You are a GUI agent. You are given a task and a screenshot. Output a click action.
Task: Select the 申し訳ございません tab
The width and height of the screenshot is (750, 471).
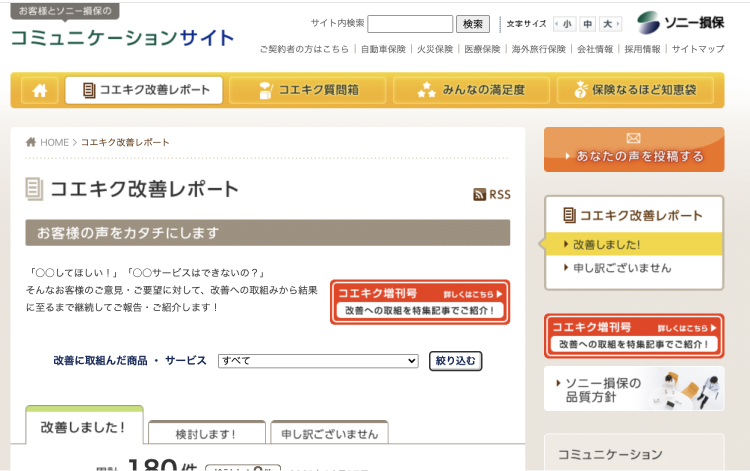(x=329, y=434)
